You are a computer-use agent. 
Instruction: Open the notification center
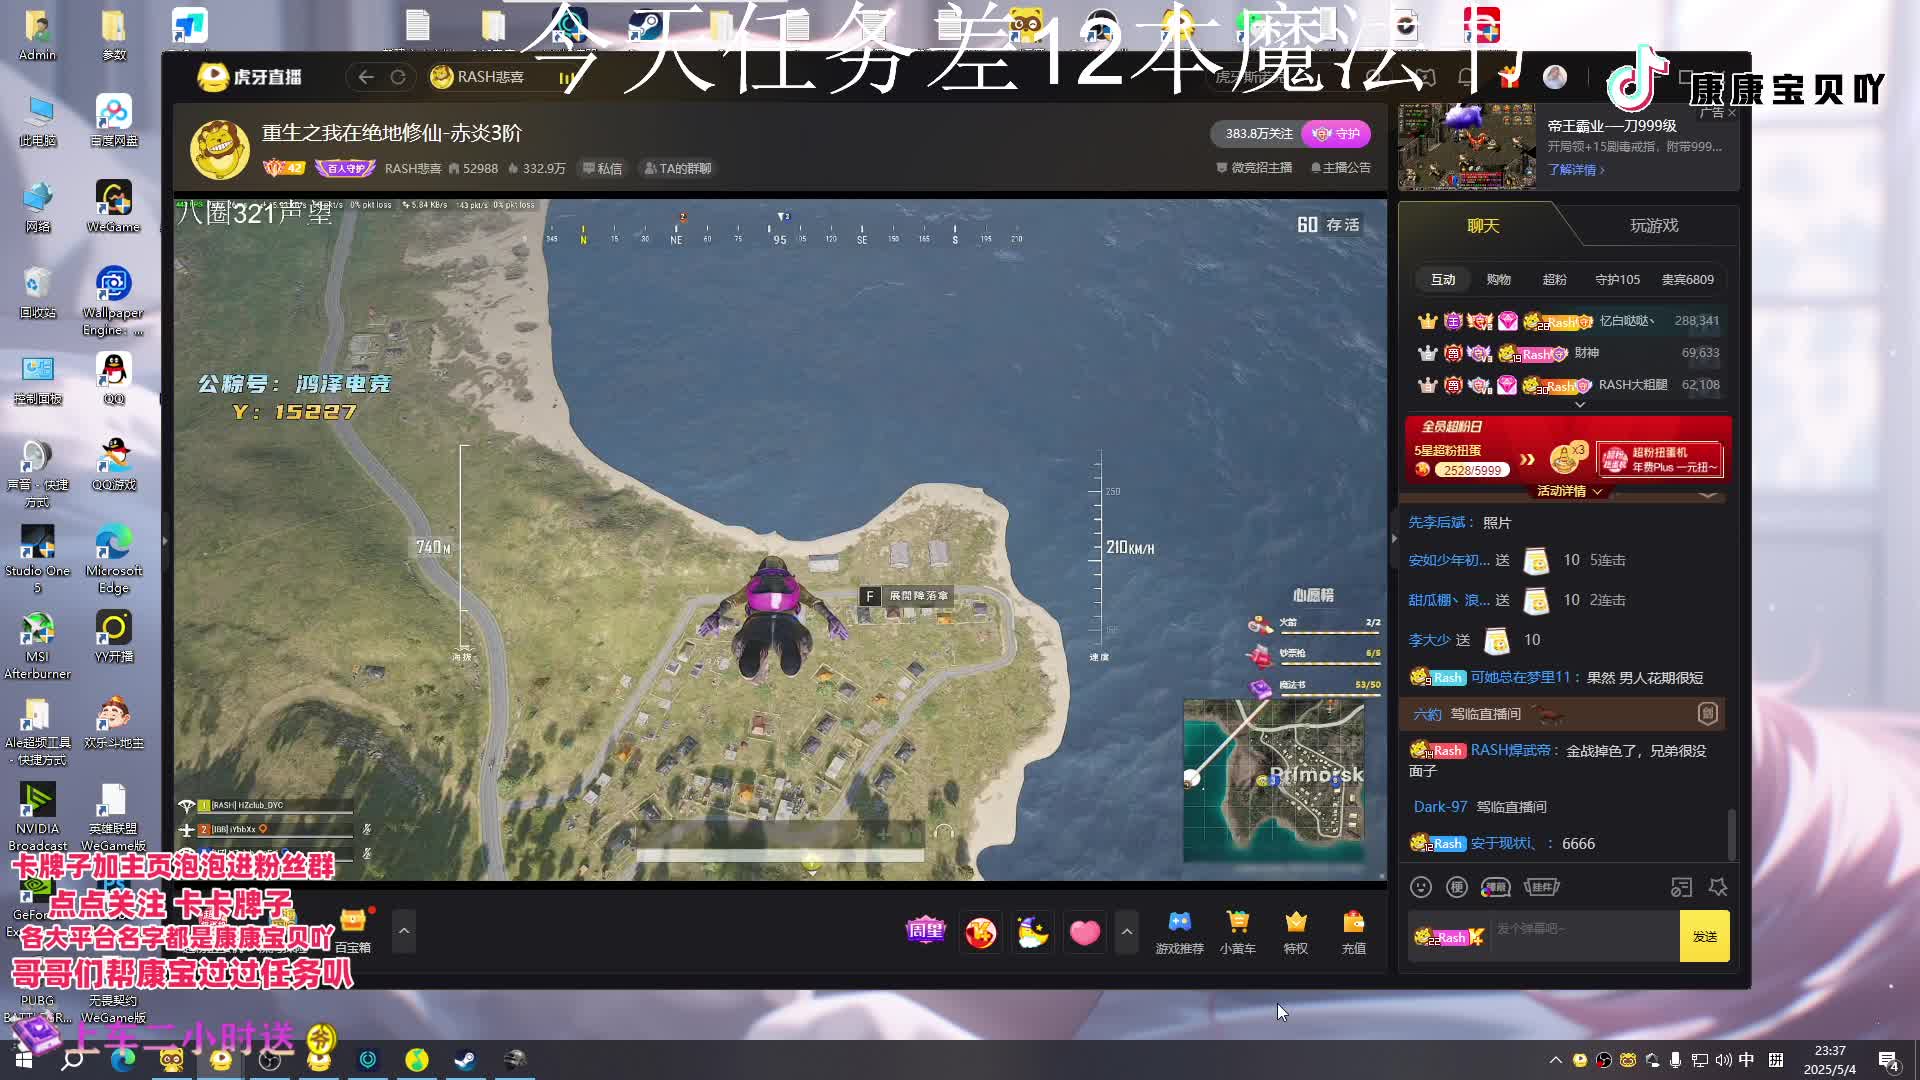1888,1061
